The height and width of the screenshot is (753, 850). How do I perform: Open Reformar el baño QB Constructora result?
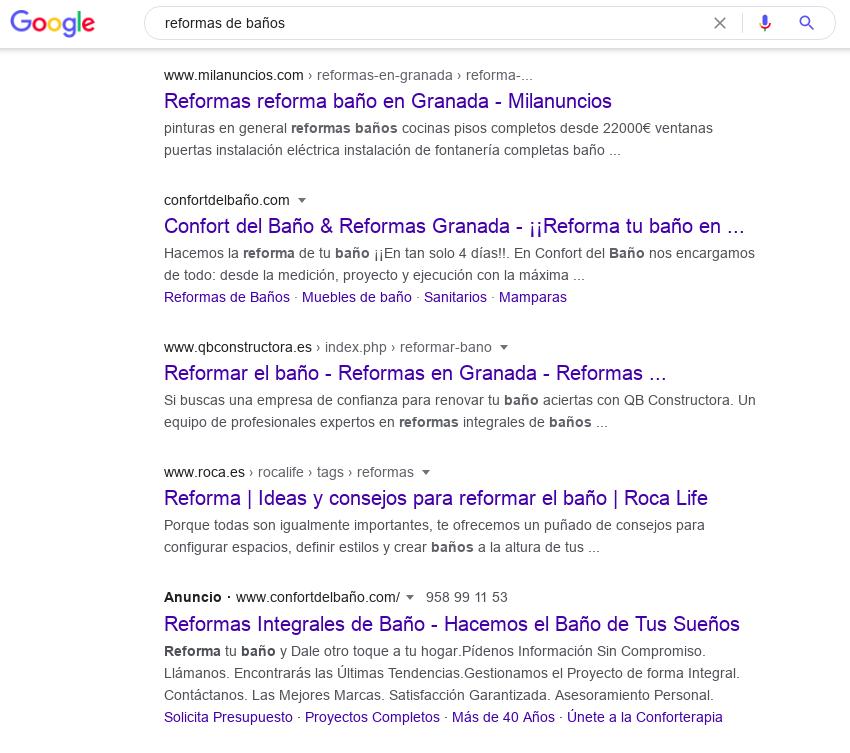click(x=414, y=373)
